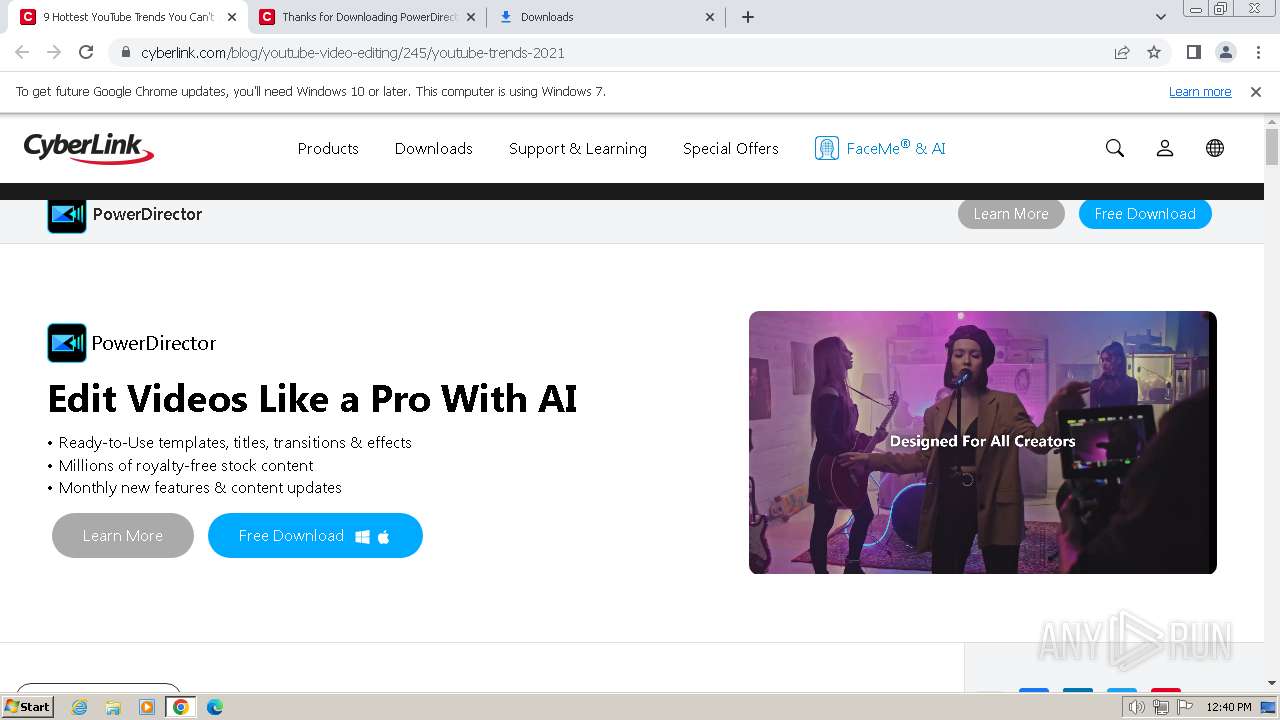Open the Chrome side panel icon
Image resolution: width=1280 pixels, height=720 pixels.
pyautogui.click(x=1193, y=52)
